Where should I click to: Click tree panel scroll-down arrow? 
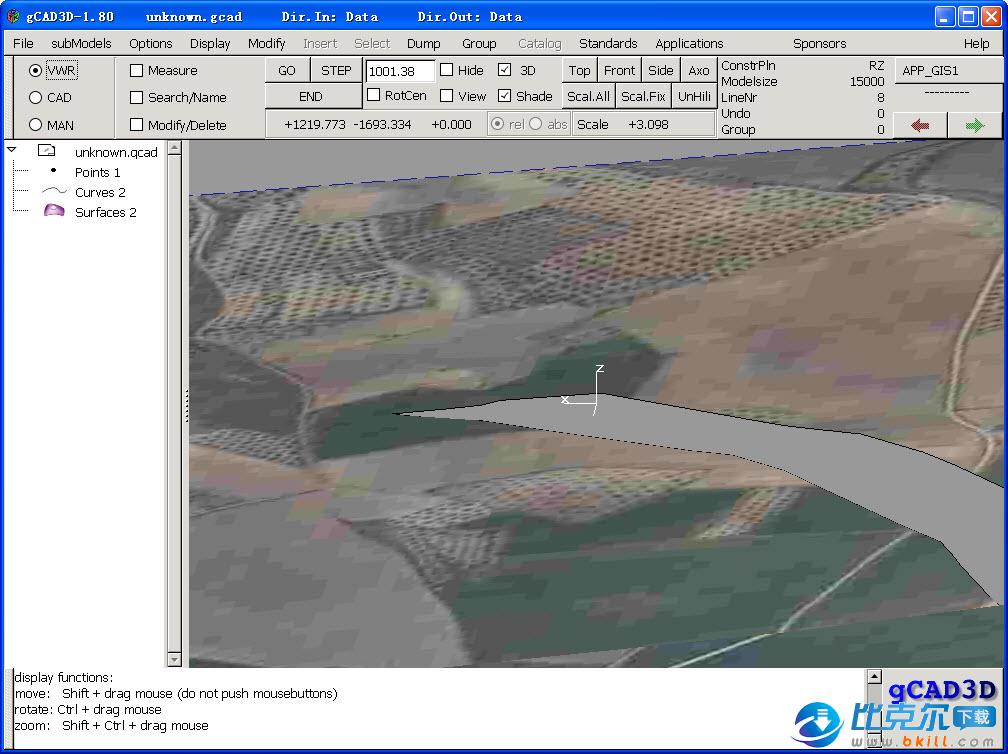coord(175,659)
